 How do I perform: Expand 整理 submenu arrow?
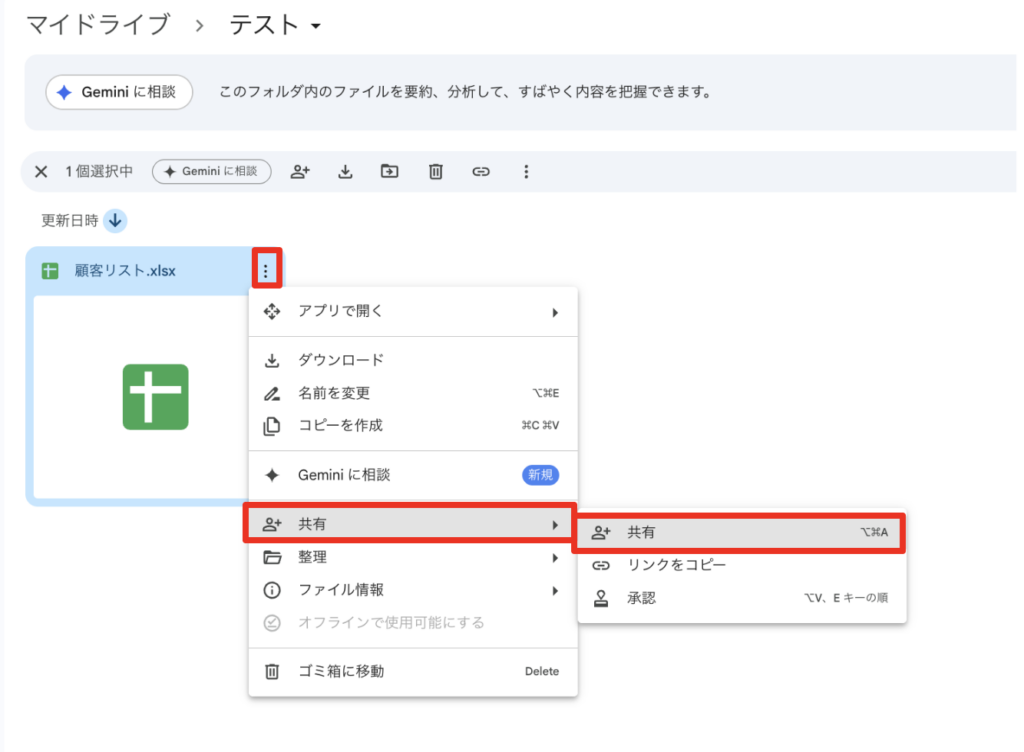point(555,558)
